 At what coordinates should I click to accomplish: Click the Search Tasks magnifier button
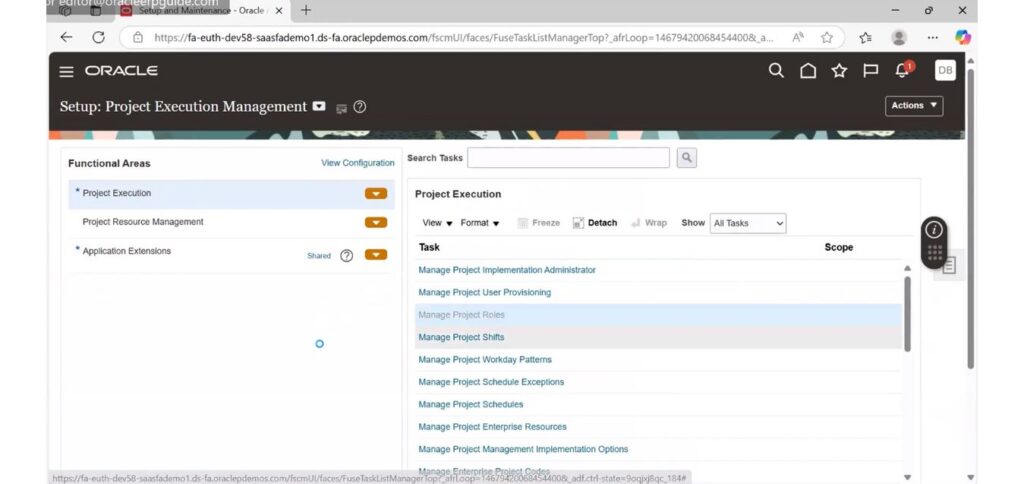pyautogui.click(x=686, y=157)
